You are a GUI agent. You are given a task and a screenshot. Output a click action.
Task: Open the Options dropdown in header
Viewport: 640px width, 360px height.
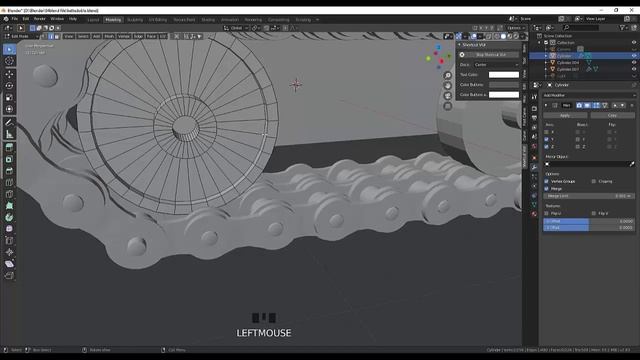pos(516,28)
